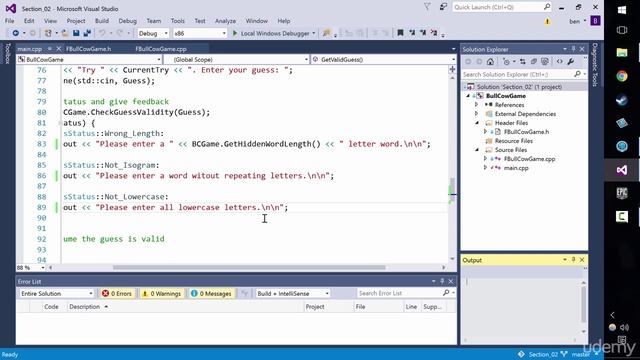
Task: Click Collapse All in Solution Explorer
Action: coord(533,62)
